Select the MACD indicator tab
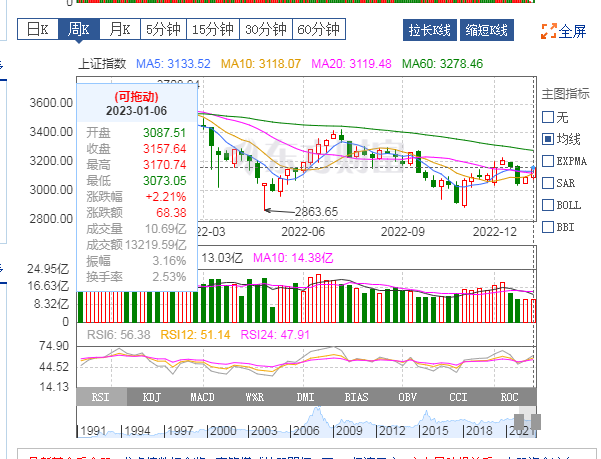 pyautogui.click(x=203, y=397)
